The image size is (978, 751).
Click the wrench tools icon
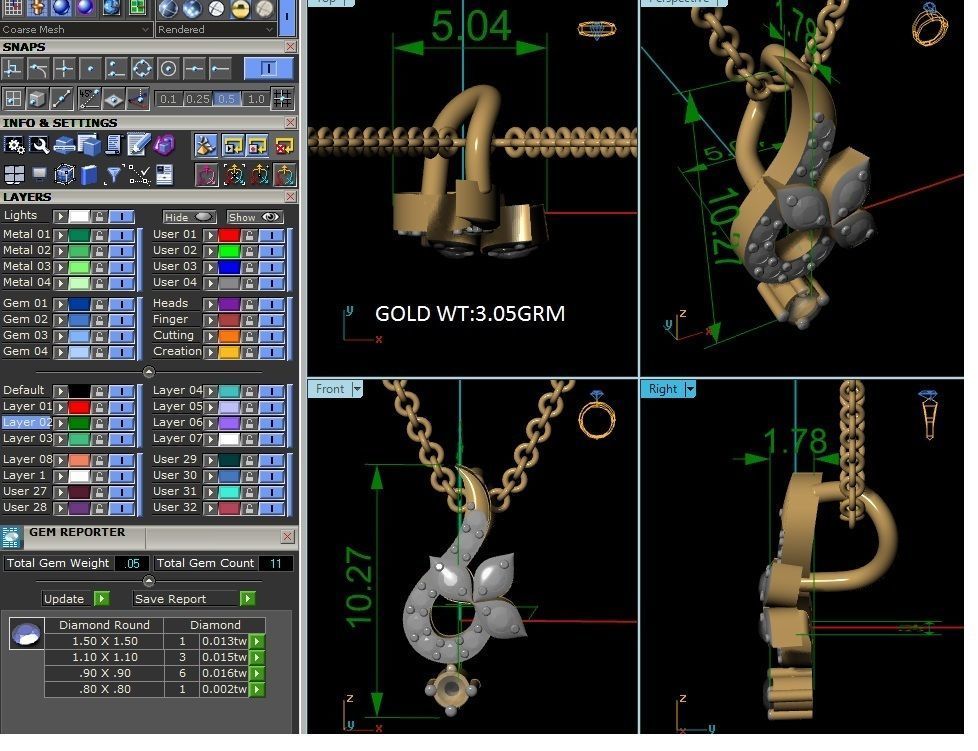[40, 145]
